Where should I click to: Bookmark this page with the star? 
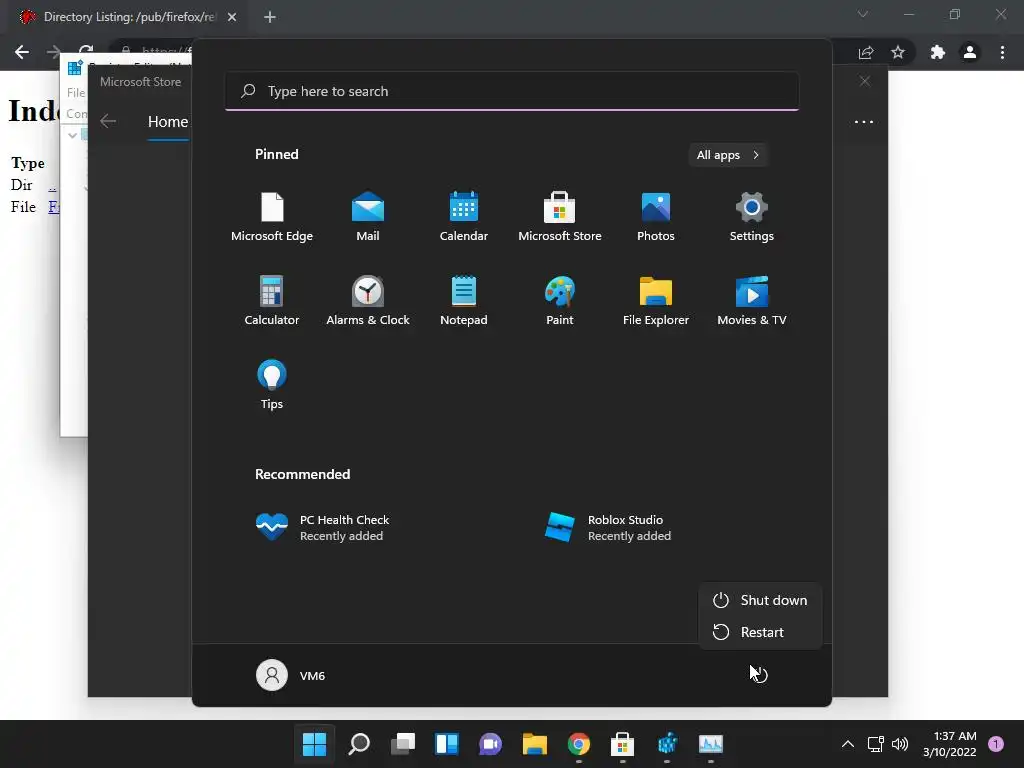pyautogui.click(x=898, y=52)
